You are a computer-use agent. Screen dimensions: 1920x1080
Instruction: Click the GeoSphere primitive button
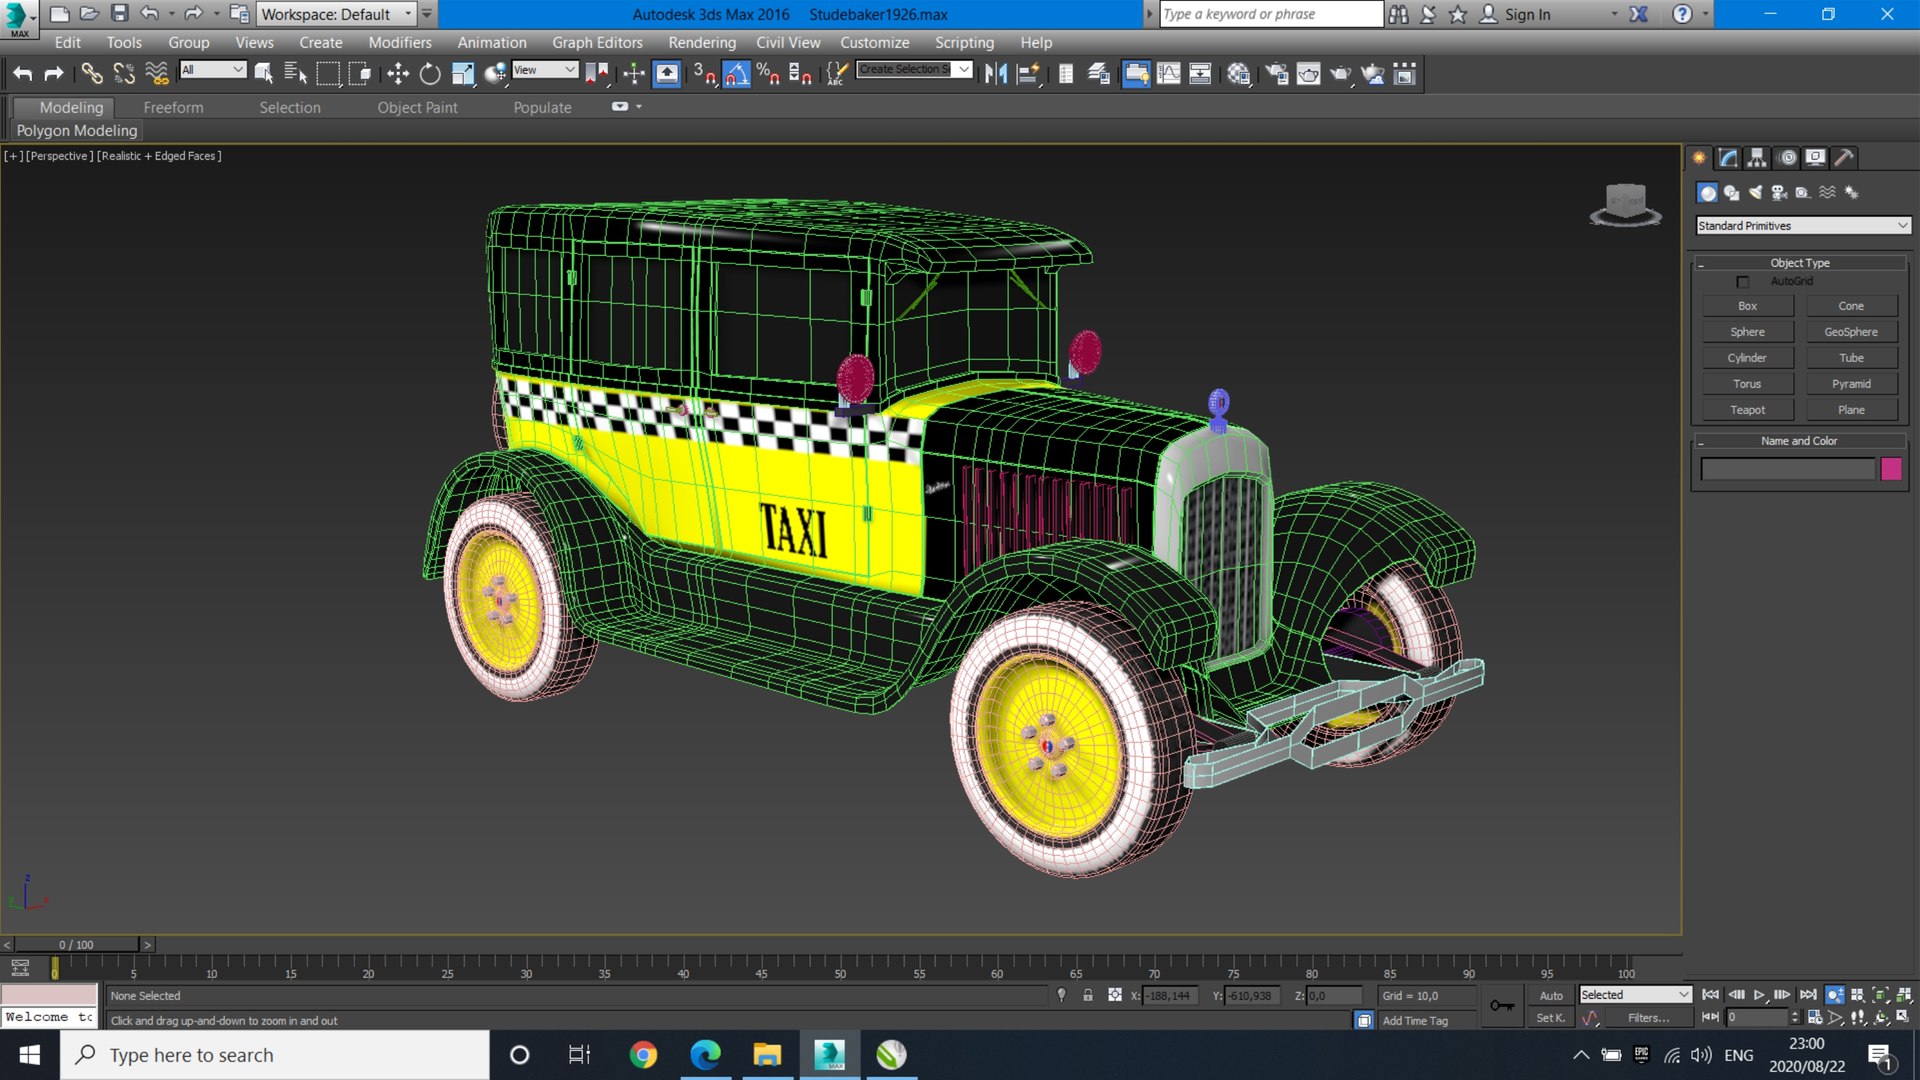coord(1851,332)
